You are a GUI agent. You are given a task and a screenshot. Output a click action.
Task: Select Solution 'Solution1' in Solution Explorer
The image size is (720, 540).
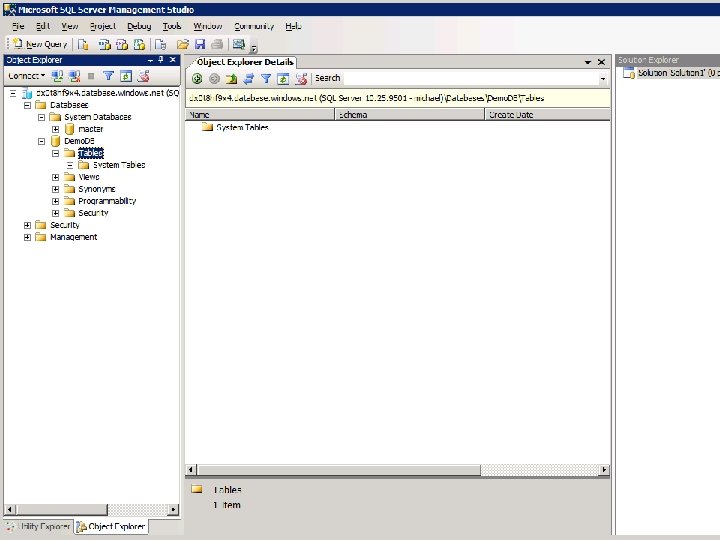(671, 73)
